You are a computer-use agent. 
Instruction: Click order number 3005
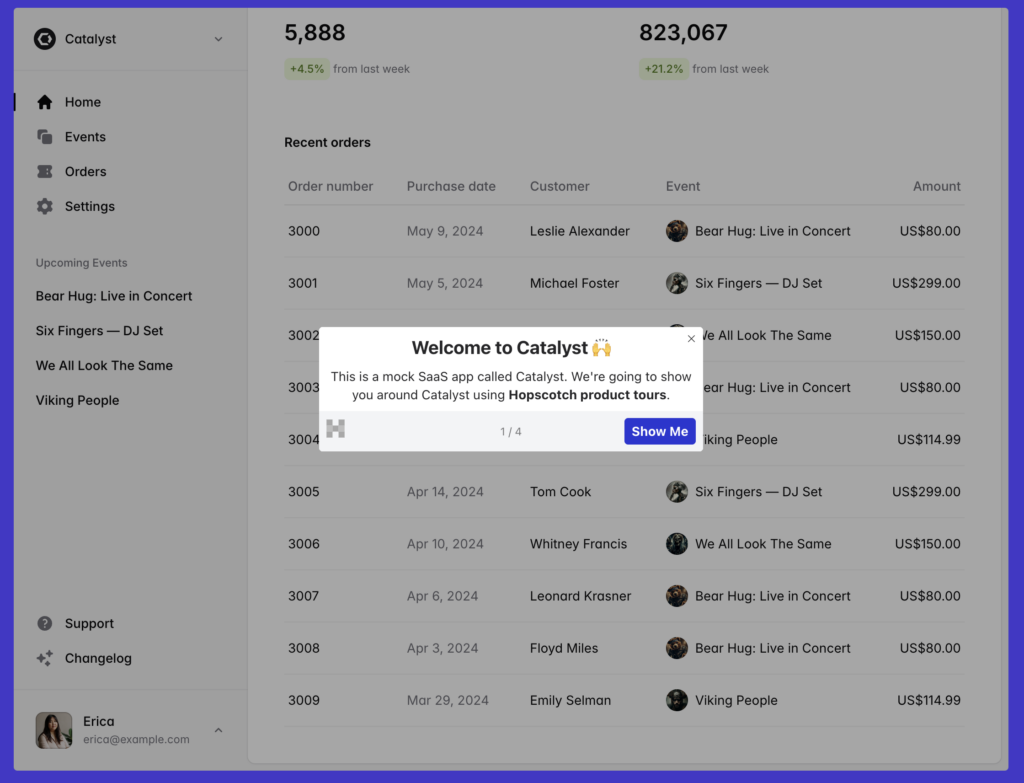(304, 492)
